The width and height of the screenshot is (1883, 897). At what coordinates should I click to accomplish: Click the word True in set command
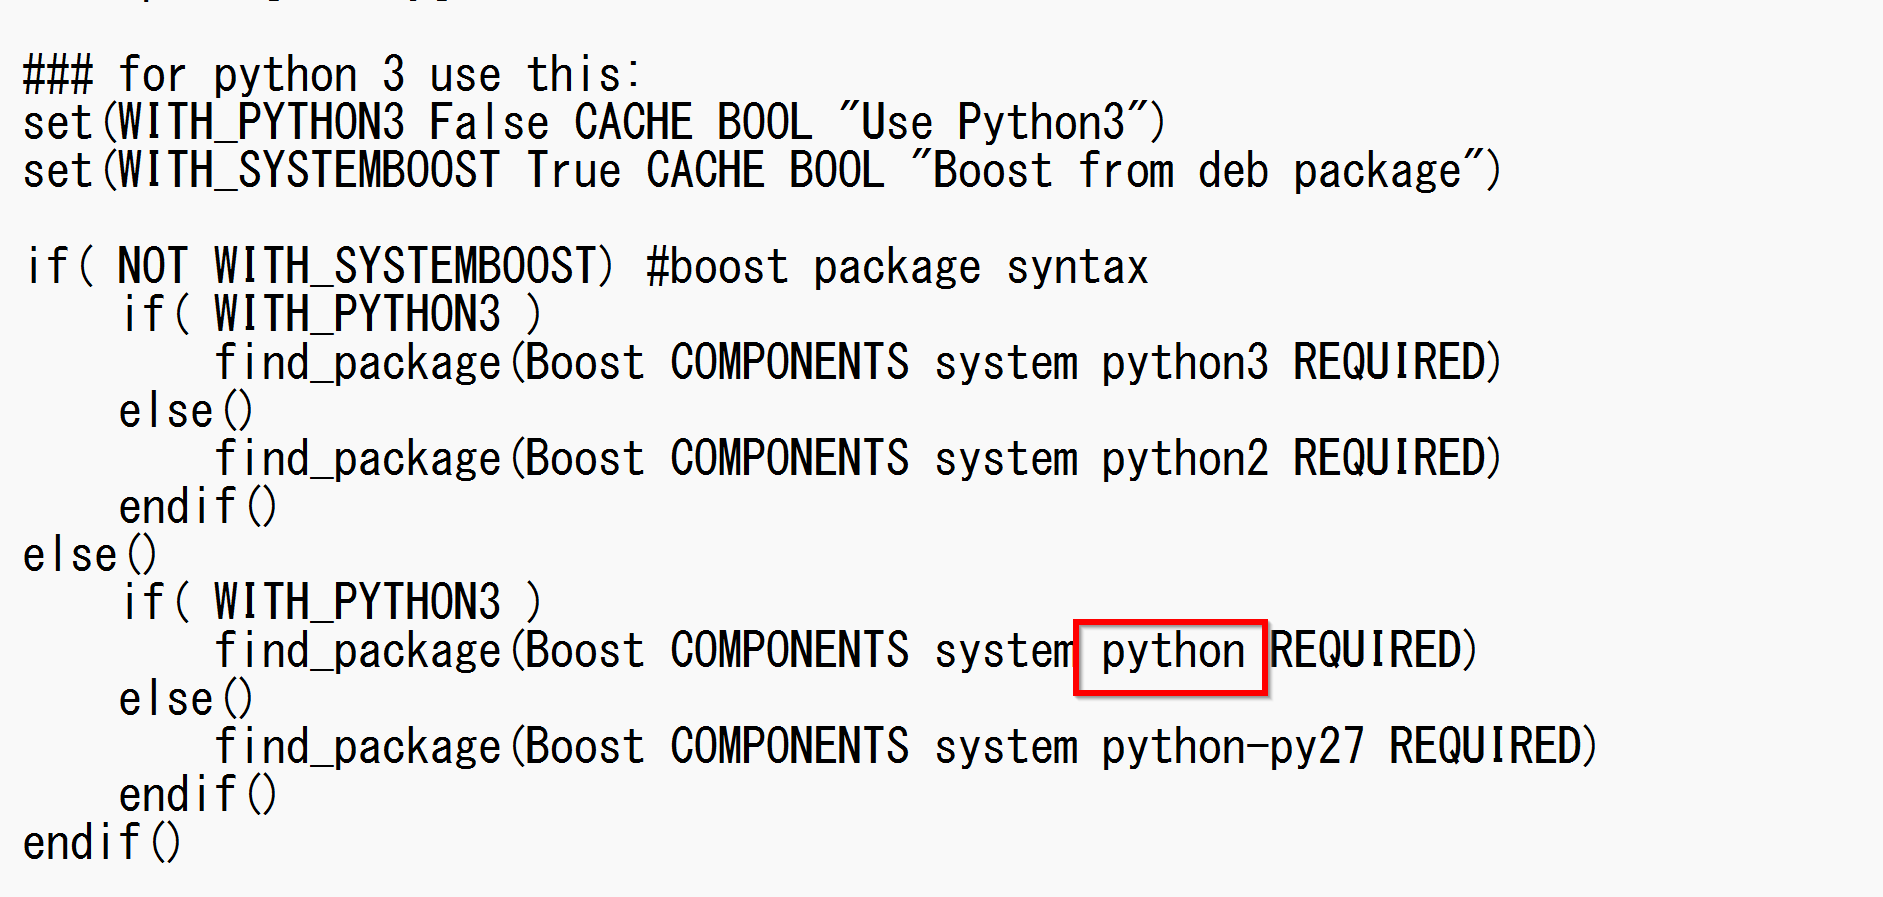tap(573, 171)
